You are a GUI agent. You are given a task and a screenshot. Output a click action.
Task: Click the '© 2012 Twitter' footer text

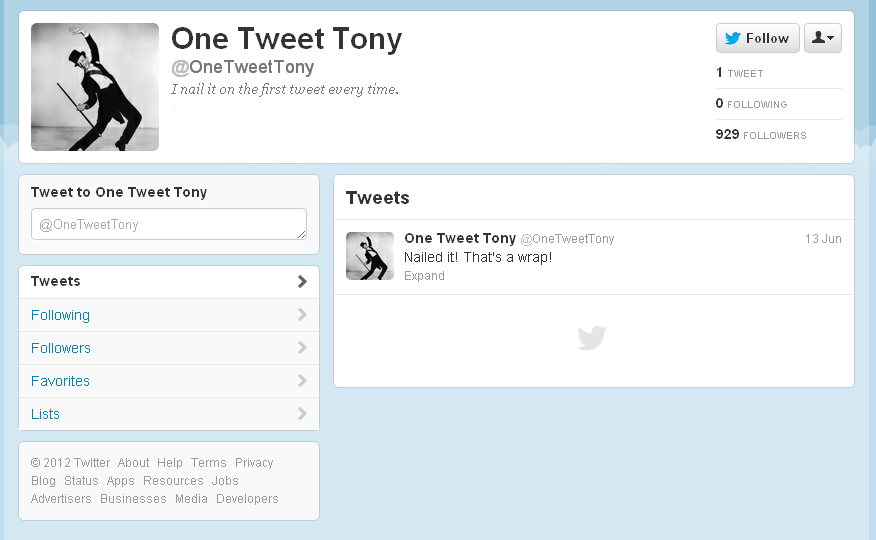[70, 463]
